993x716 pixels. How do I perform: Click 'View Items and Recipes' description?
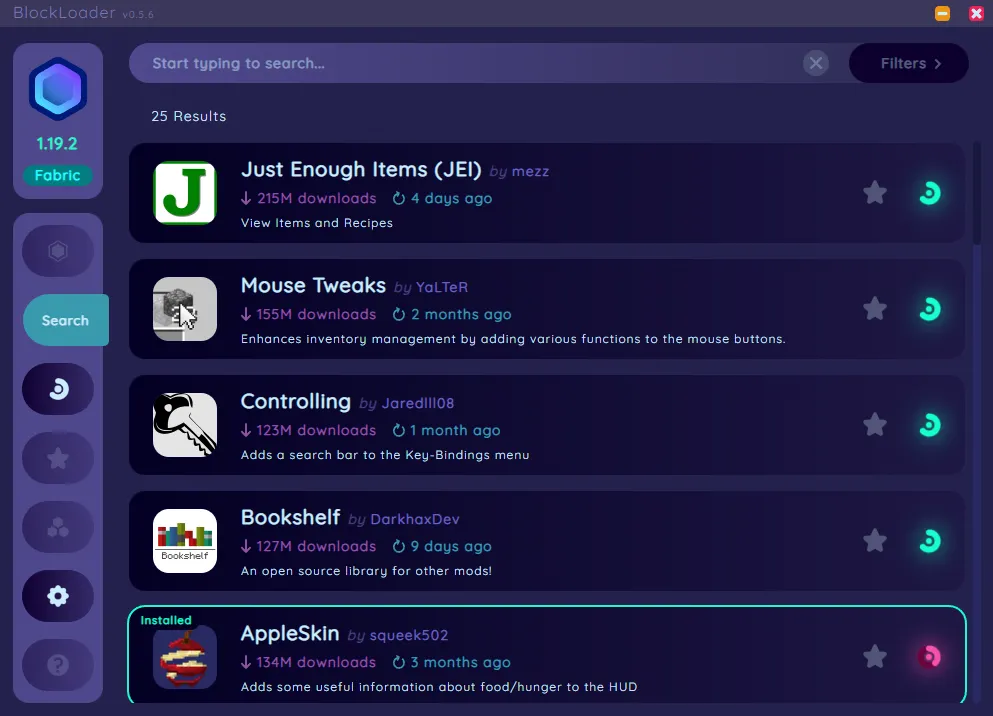tap(317, 223)
